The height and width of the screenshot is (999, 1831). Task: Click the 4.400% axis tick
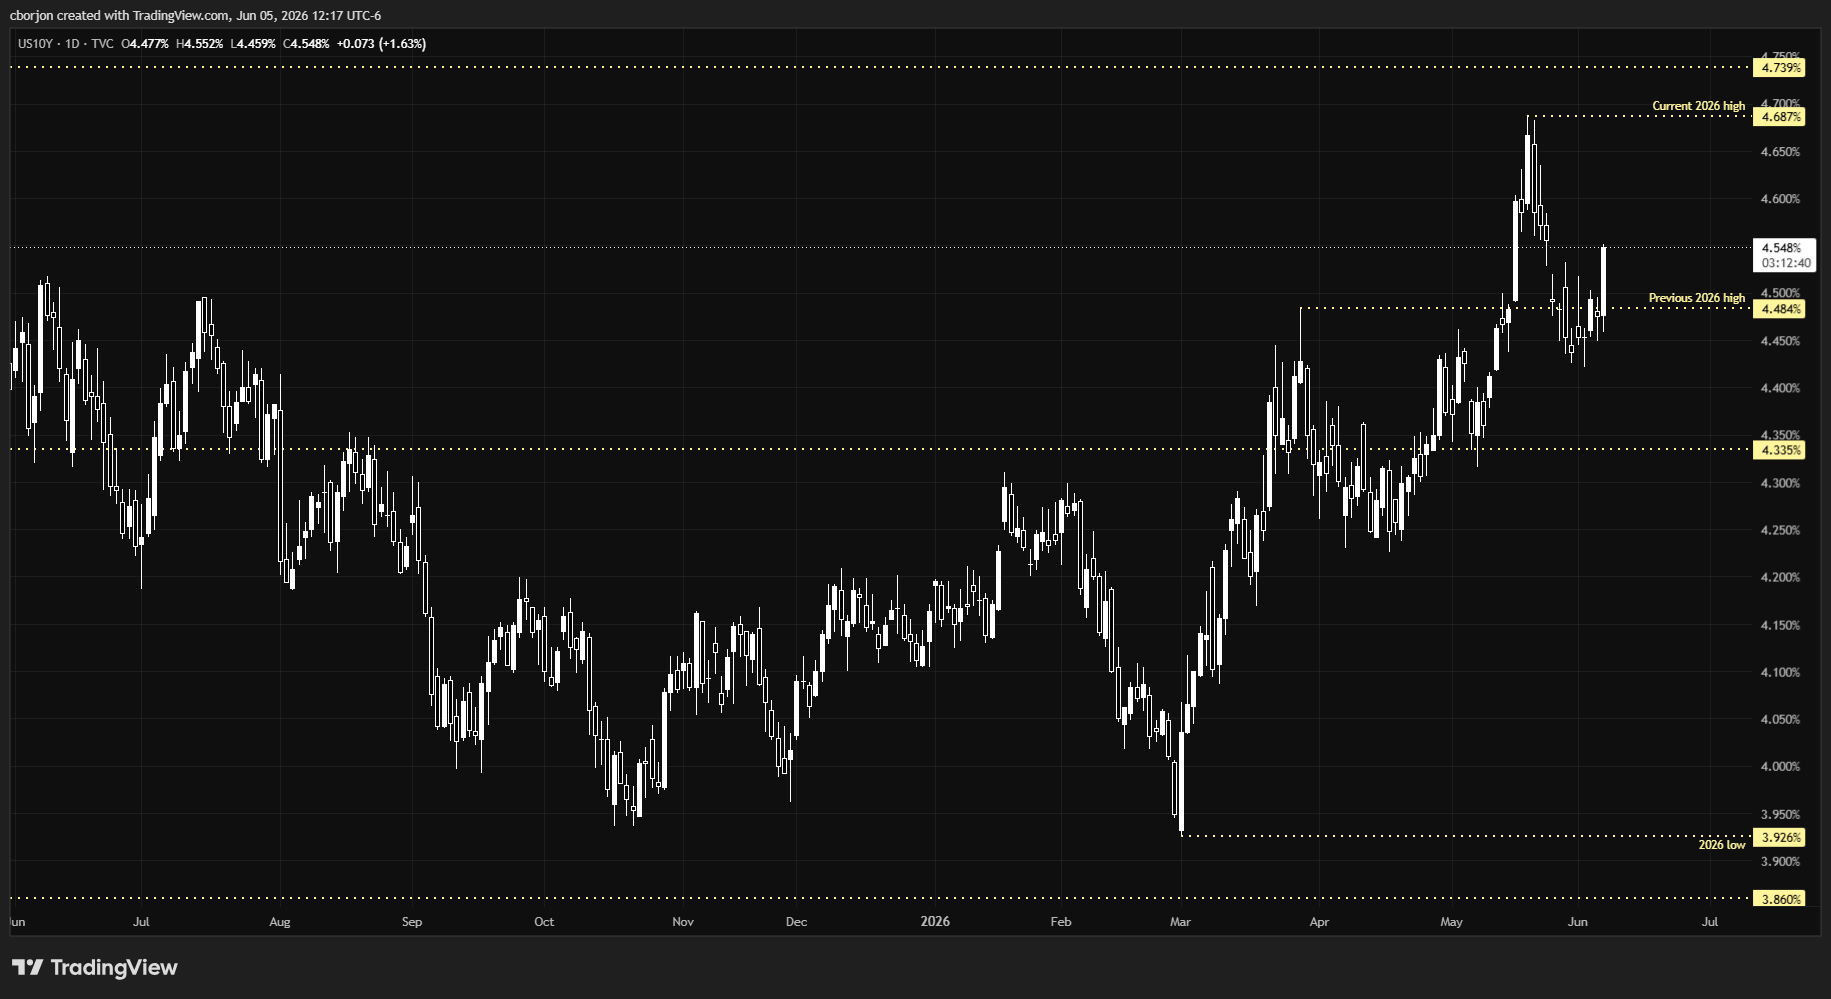(x=1780, y=388)
